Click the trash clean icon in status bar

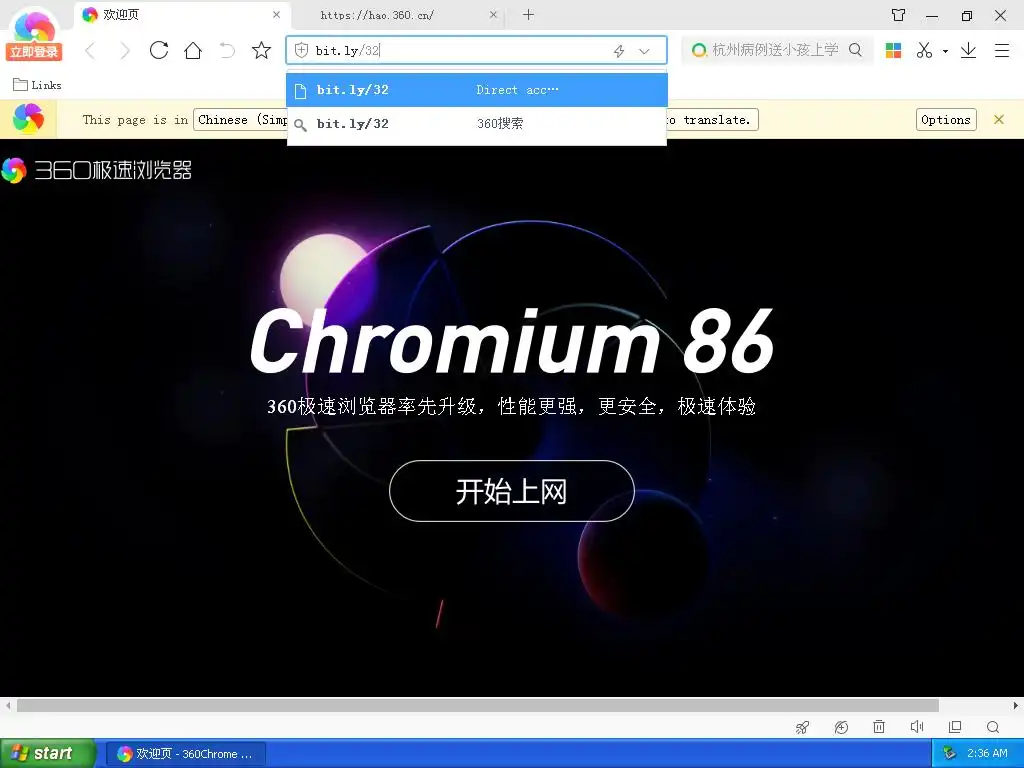(x=879, y=727)
